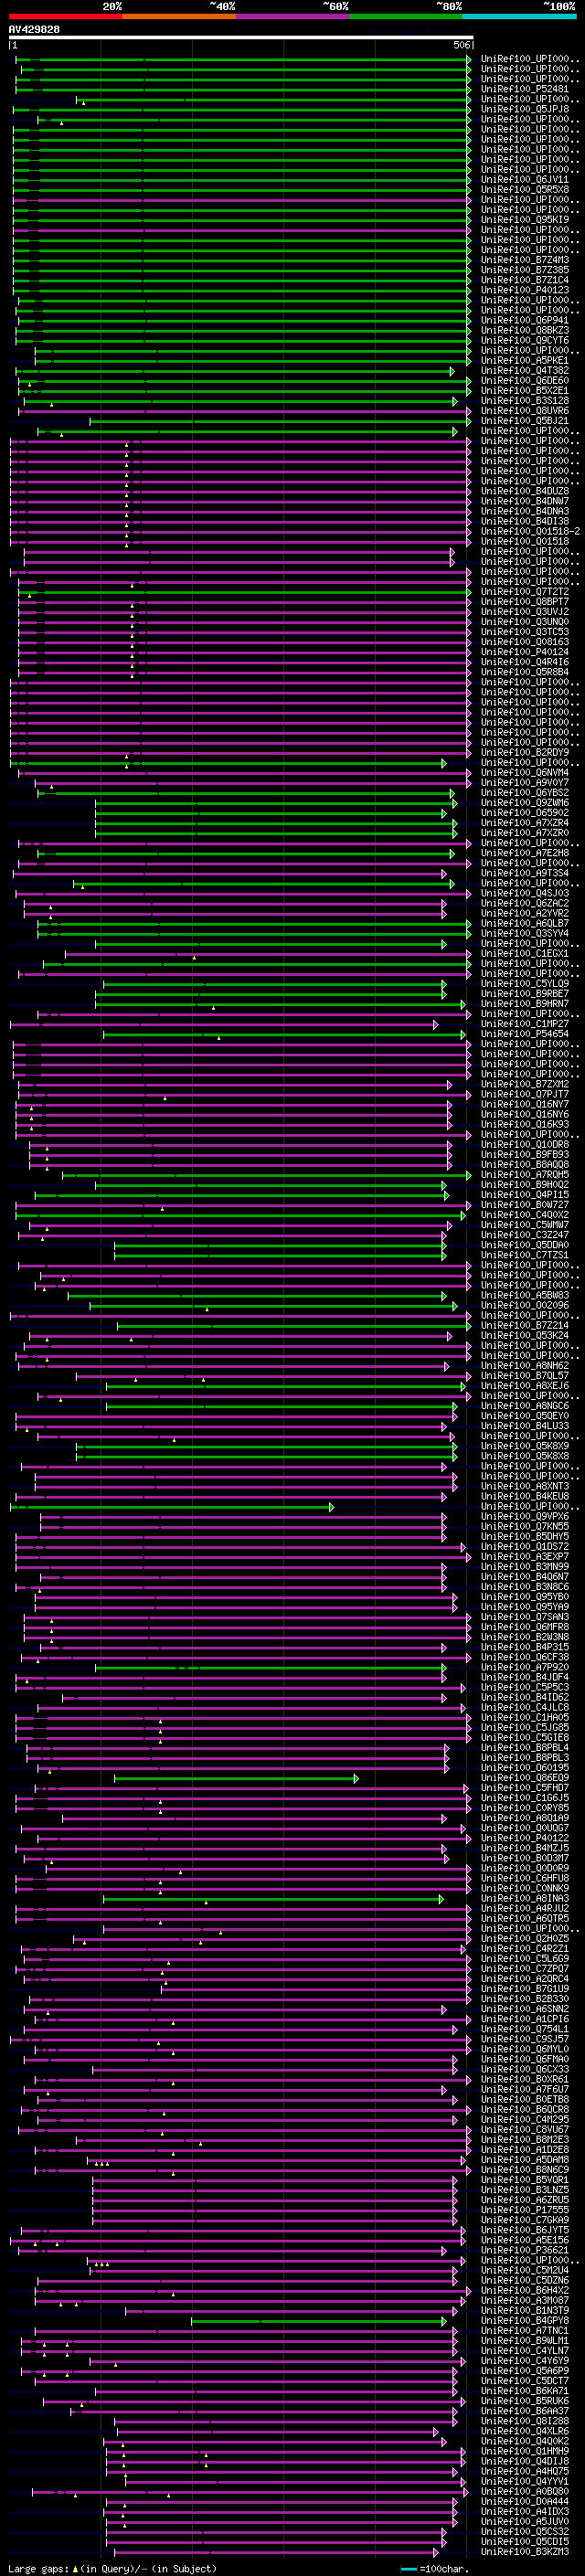
Task: Open hit UniRef100_B4DUZ8
Action: point(525,491)
